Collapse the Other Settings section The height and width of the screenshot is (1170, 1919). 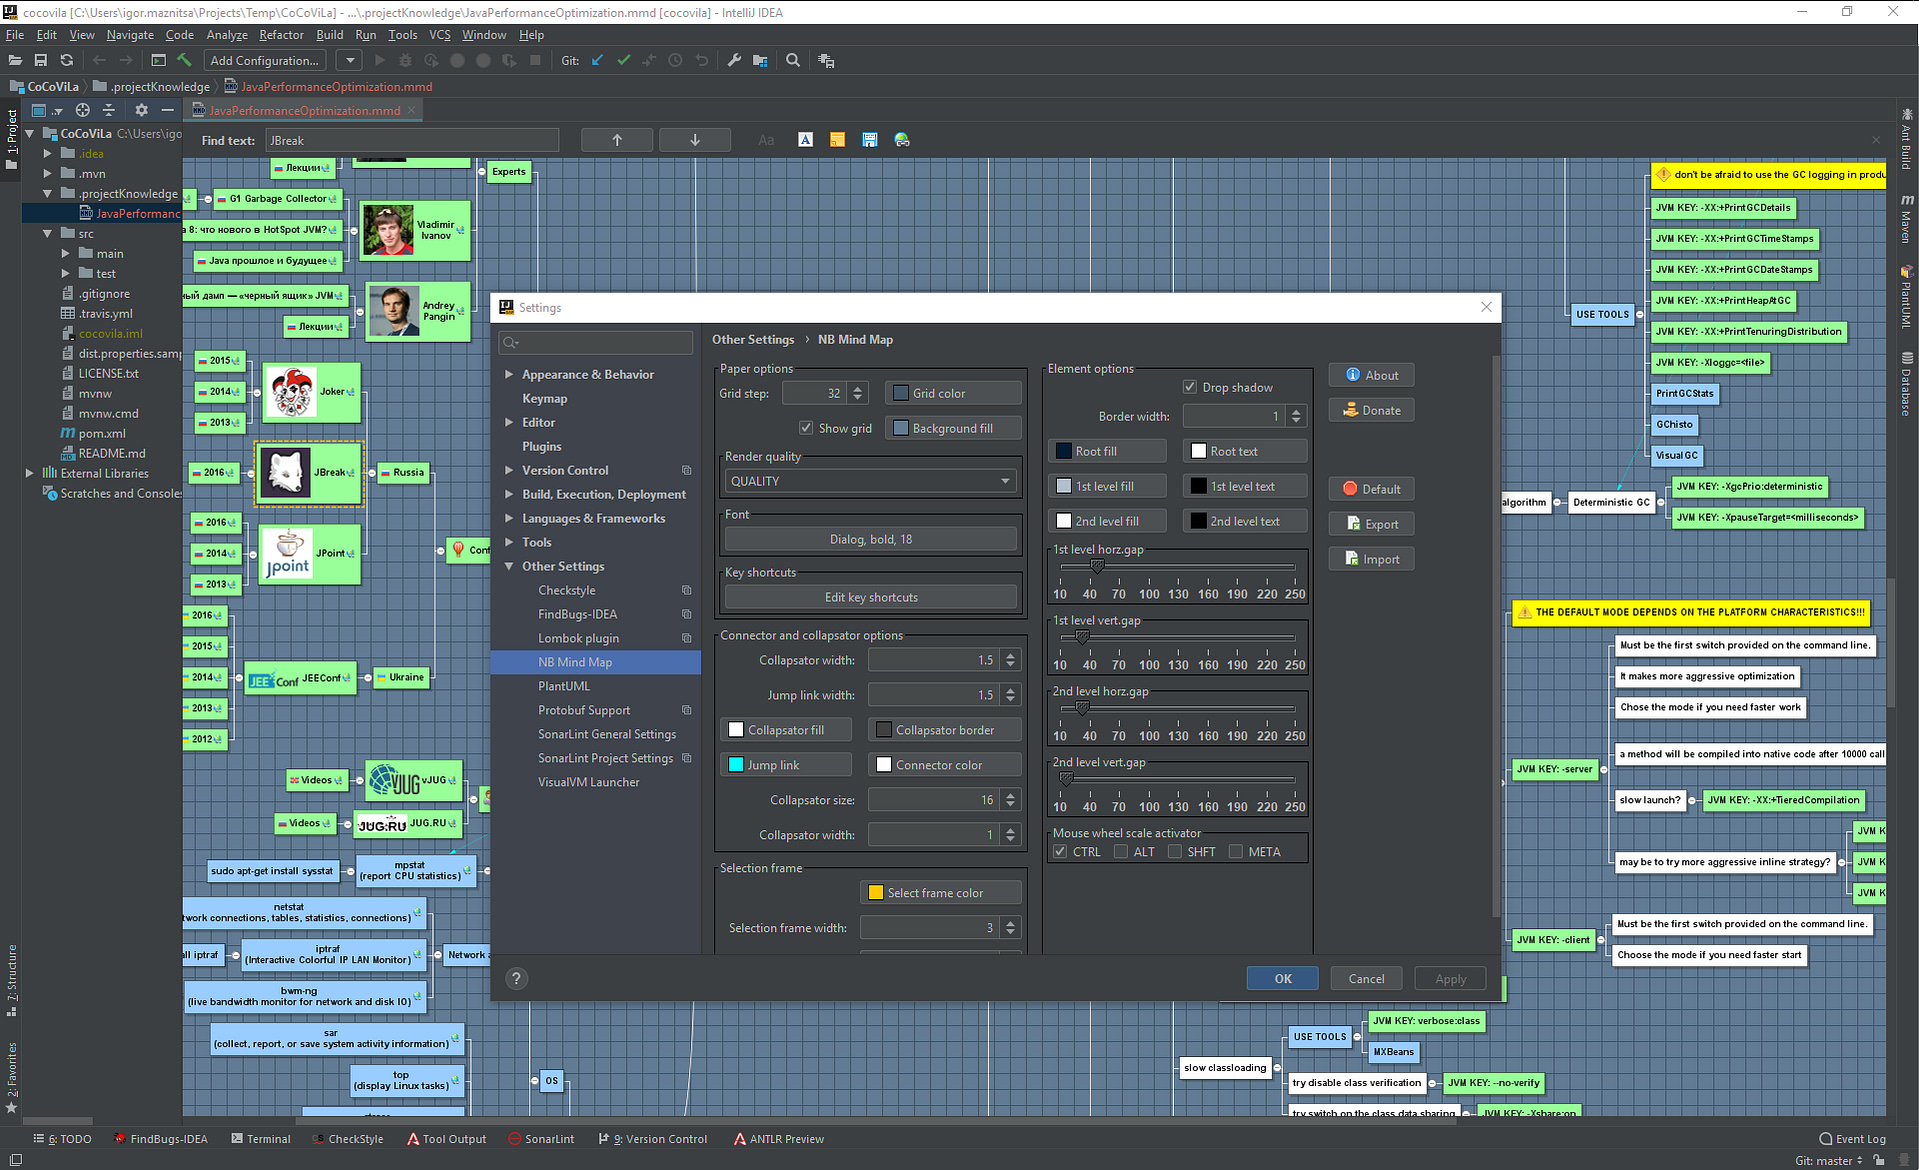point(509,566)
